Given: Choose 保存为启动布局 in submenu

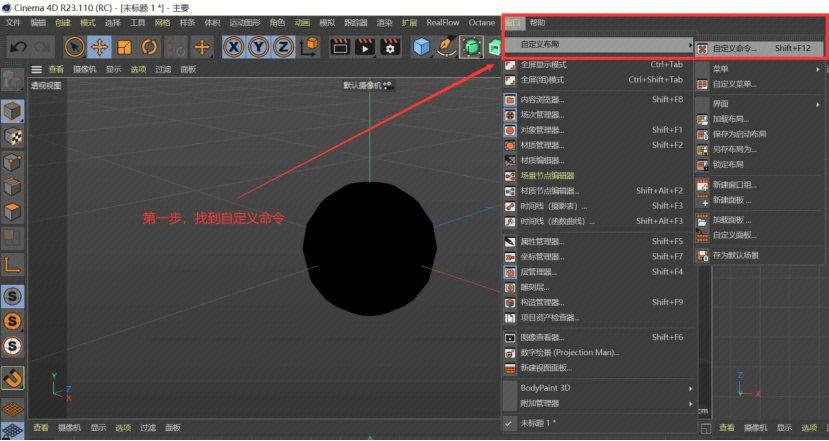Looking at the screenshot, I should 760,134.
